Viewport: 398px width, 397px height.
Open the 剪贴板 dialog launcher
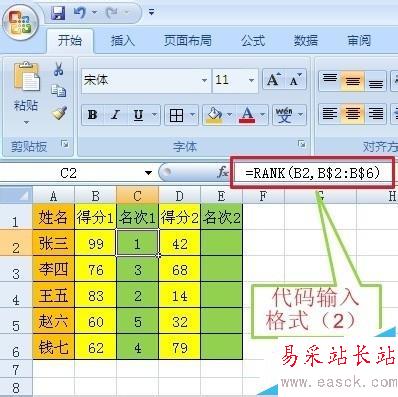pos(65,144)
